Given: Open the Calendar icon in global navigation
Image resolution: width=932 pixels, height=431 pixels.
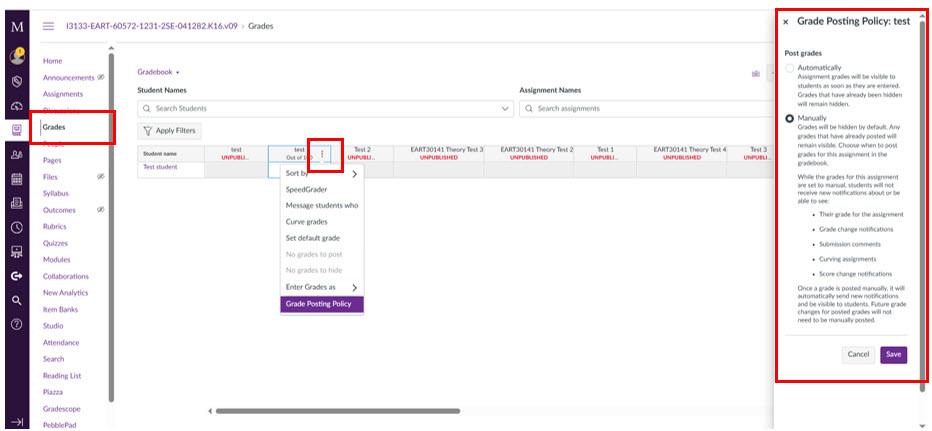Looking at the screenshot, I should [16, 179].
